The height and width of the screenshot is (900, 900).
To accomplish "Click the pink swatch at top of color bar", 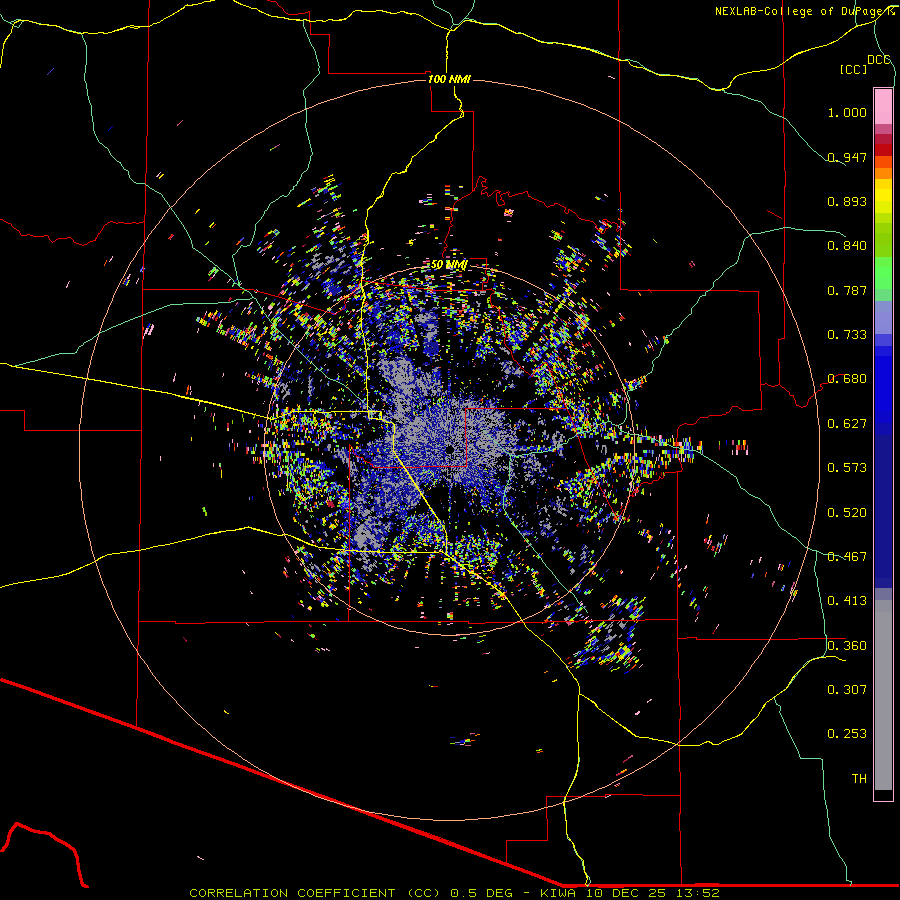I will 883,106.
